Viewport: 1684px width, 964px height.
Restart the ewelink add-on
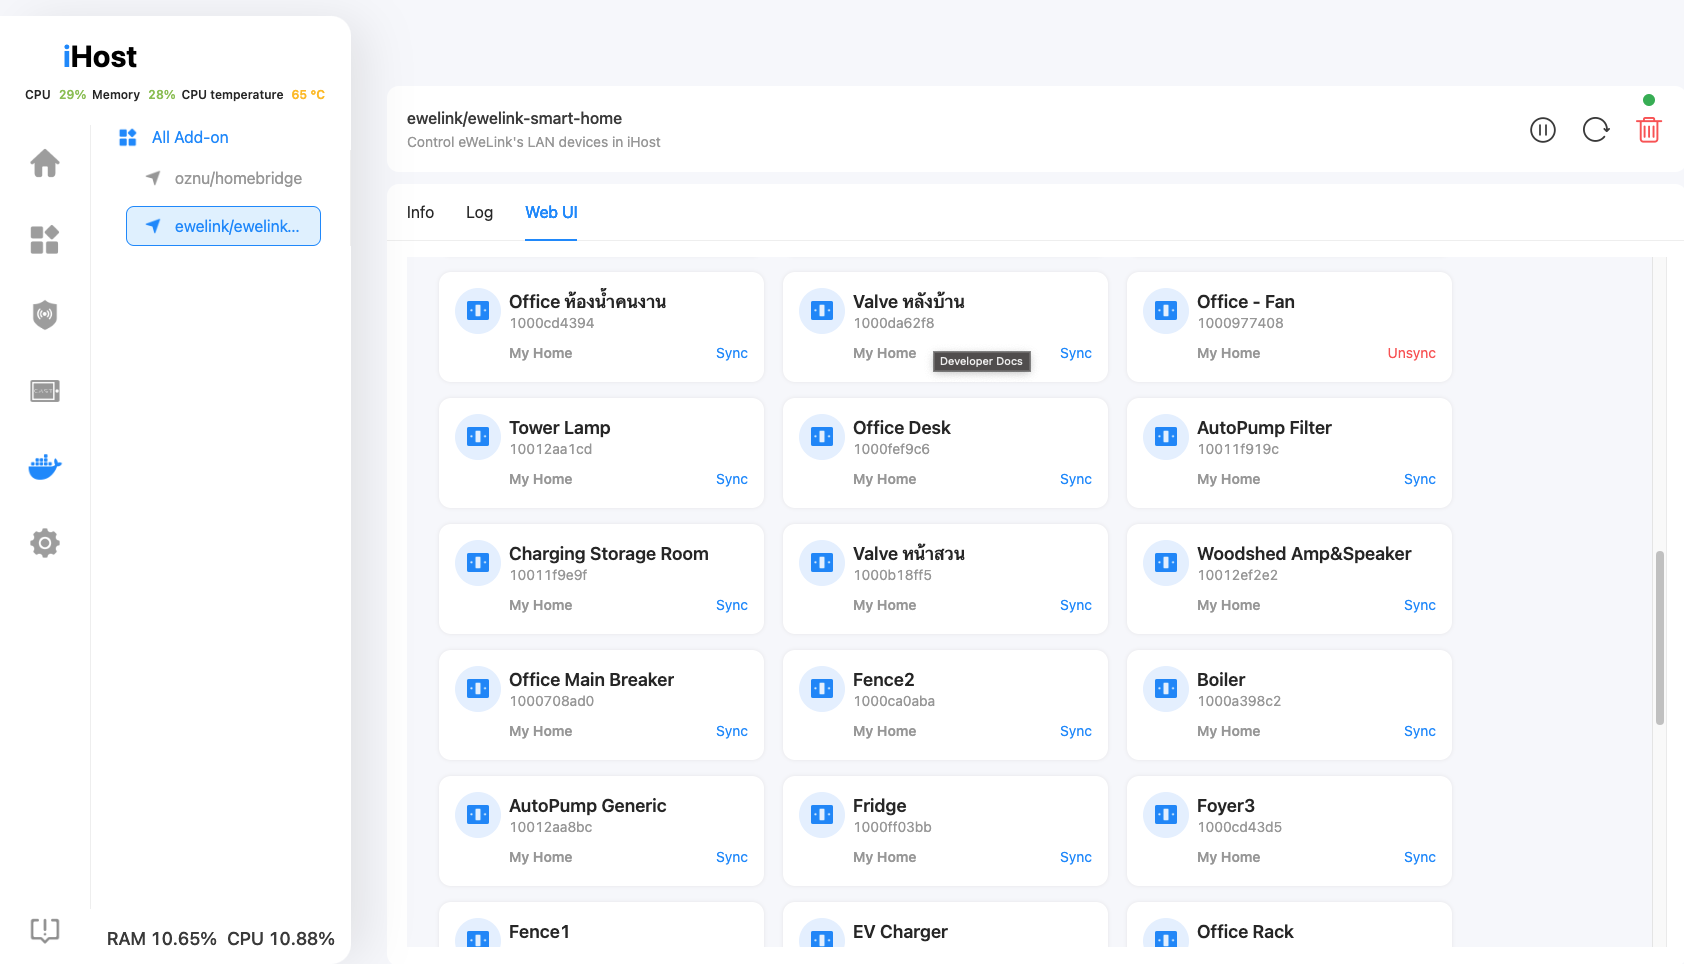[1596, 130]
